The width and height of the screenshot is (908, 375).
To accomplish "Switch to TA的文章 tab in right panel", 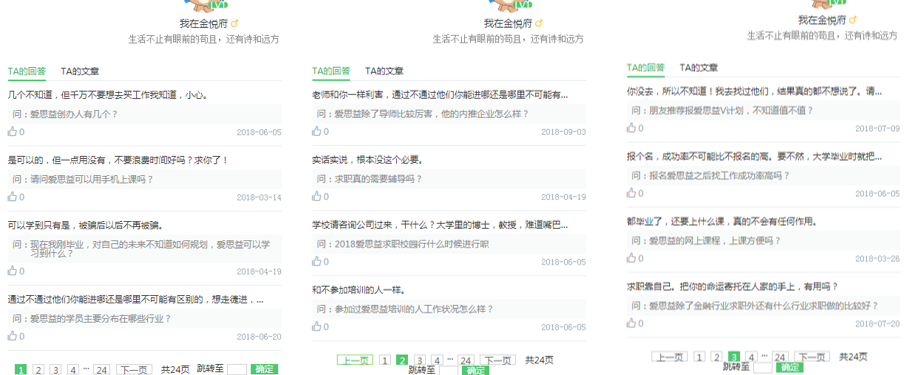I will [x=699, y=67].
